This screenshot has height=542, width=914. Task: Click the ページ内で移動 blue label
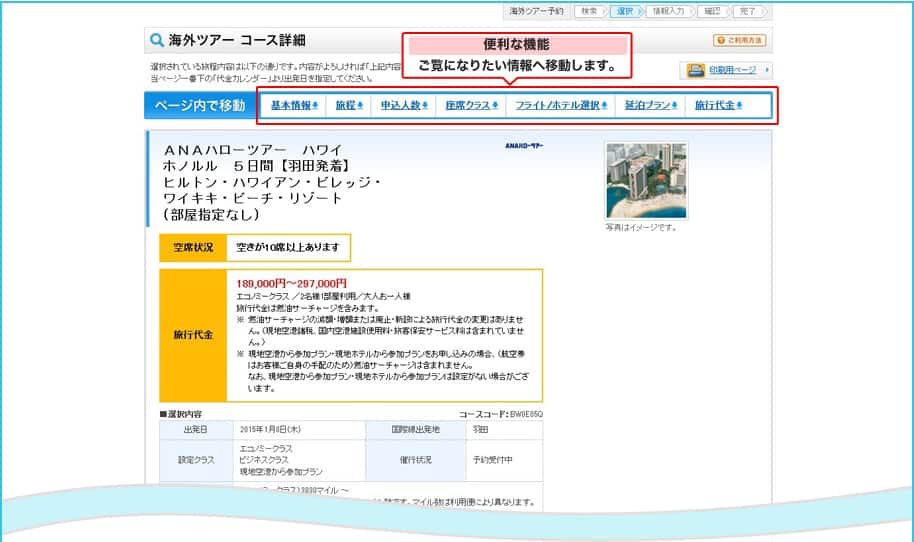pyautogui.click(x=198, y=106)
